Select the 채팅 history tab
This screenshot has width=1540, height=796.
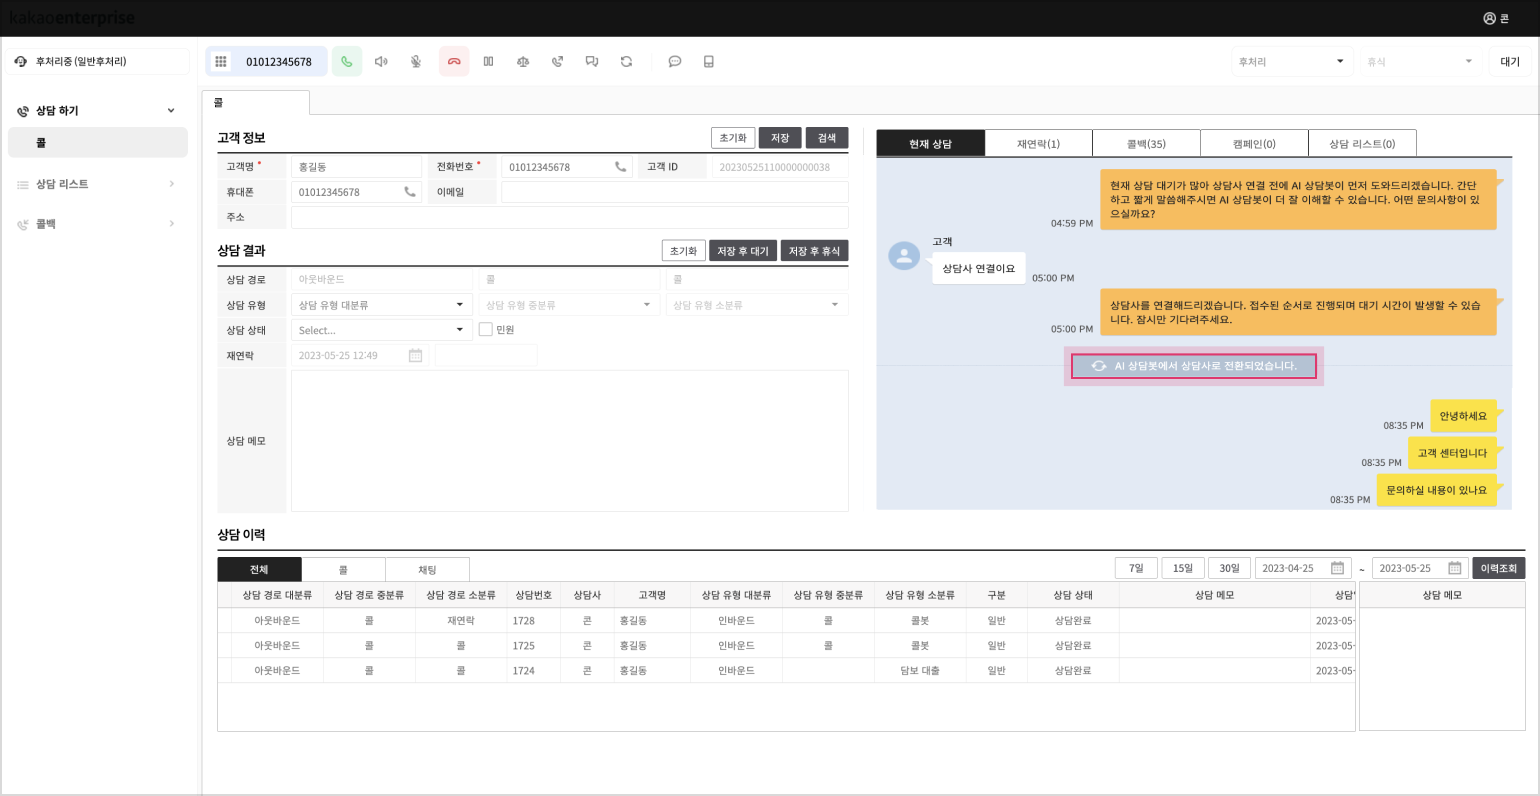click(x=427, y=570)
